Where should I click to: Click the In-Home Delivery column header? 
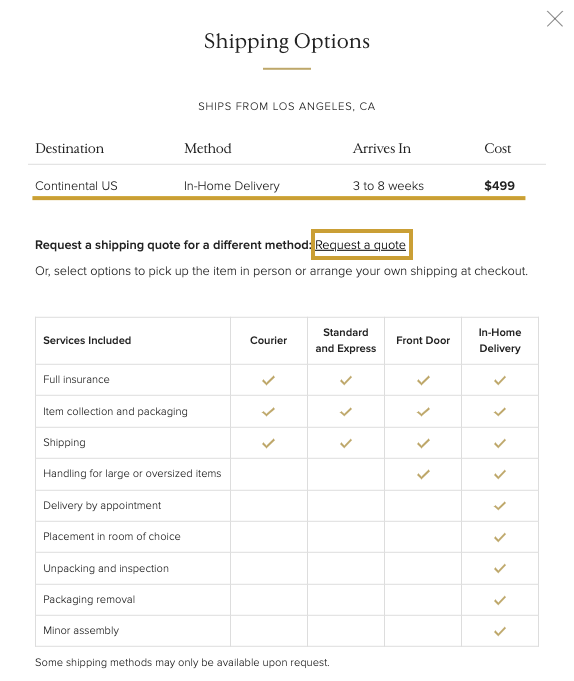pyautogui.click(x=500, y=340)
